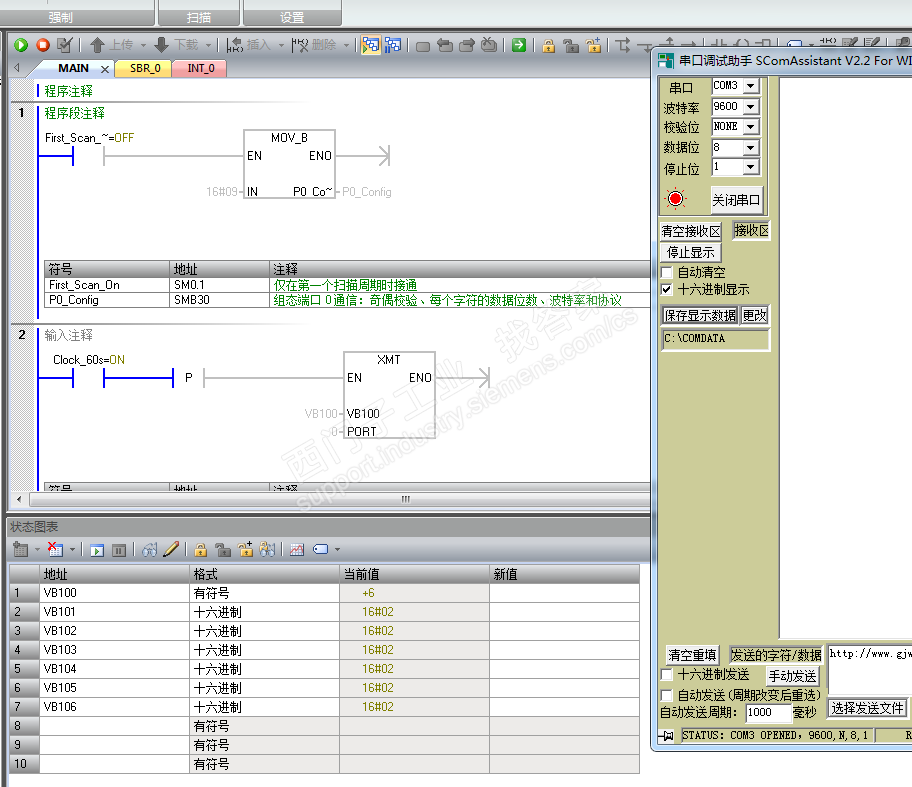Viewport: 912px width, 787px height.
Task: Click the single read glasses icon
Action: tap(149, 549)
